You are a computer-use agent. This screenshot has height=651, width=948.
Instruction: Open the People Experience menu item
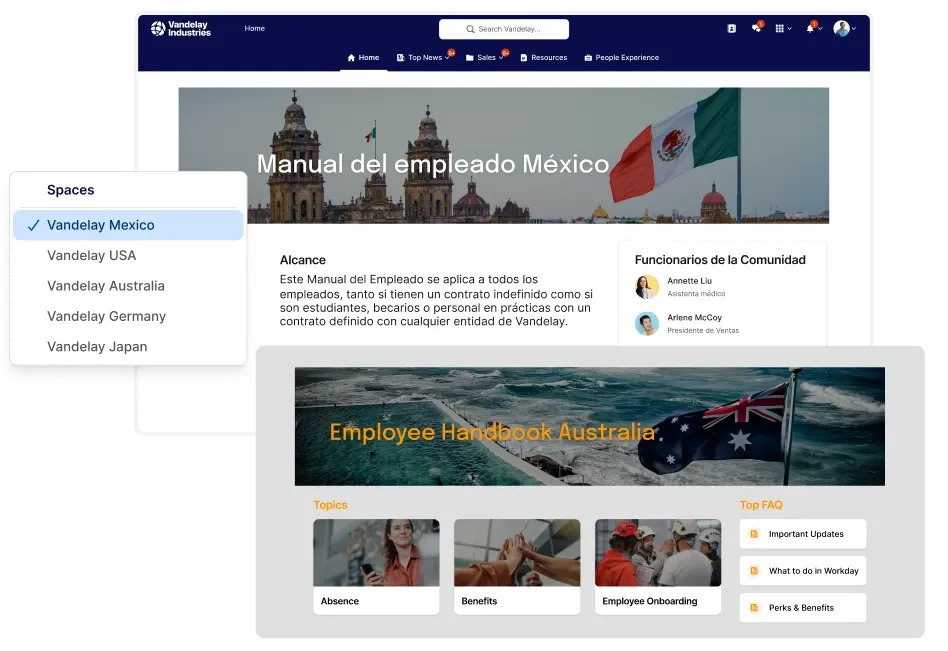pyautogui.click(x=621, y=58)
